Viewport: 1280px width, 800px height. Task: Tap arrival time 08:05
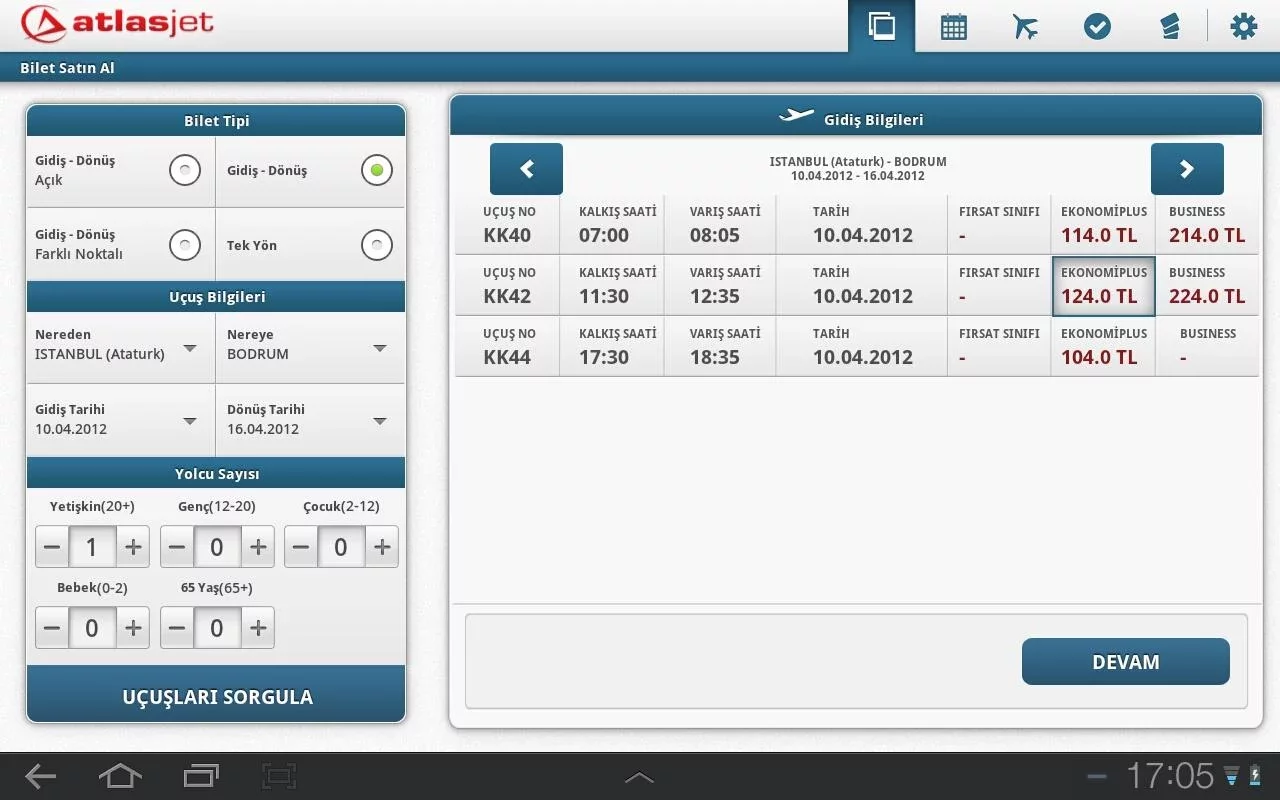click(x=714, y=235)
